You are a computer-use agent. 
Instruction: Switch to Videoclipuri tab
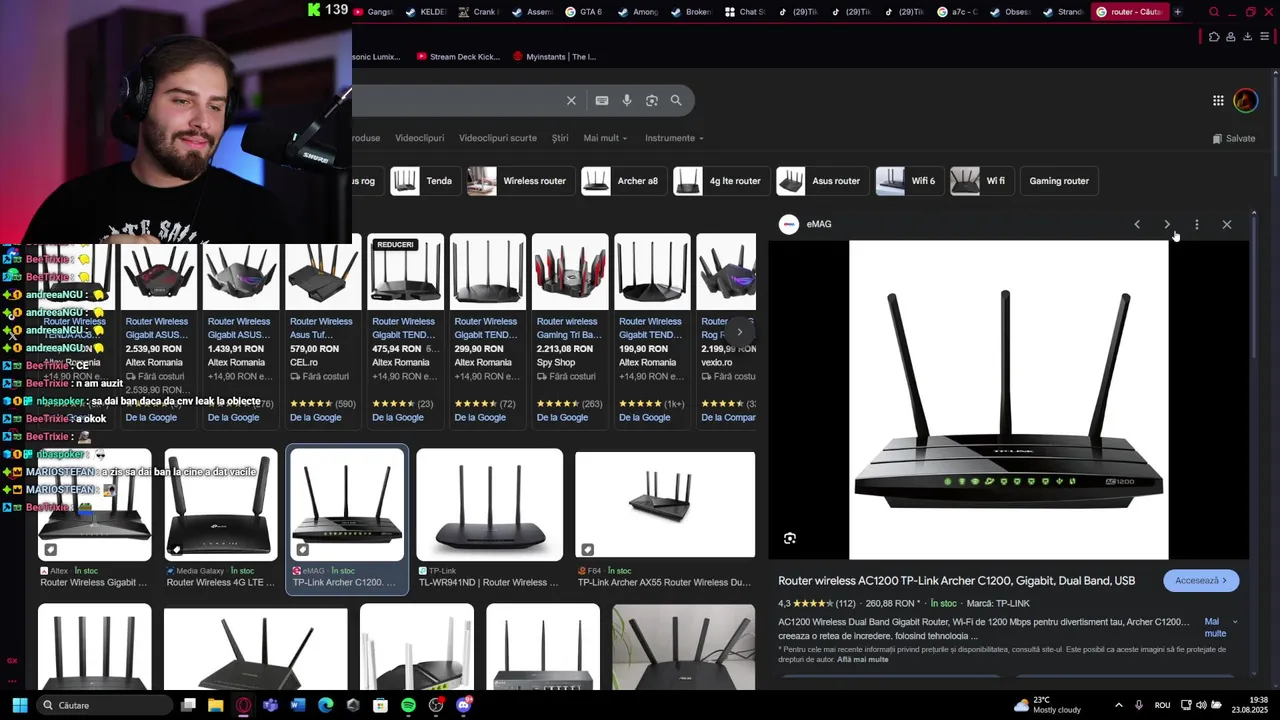click(x=419, y=138)
